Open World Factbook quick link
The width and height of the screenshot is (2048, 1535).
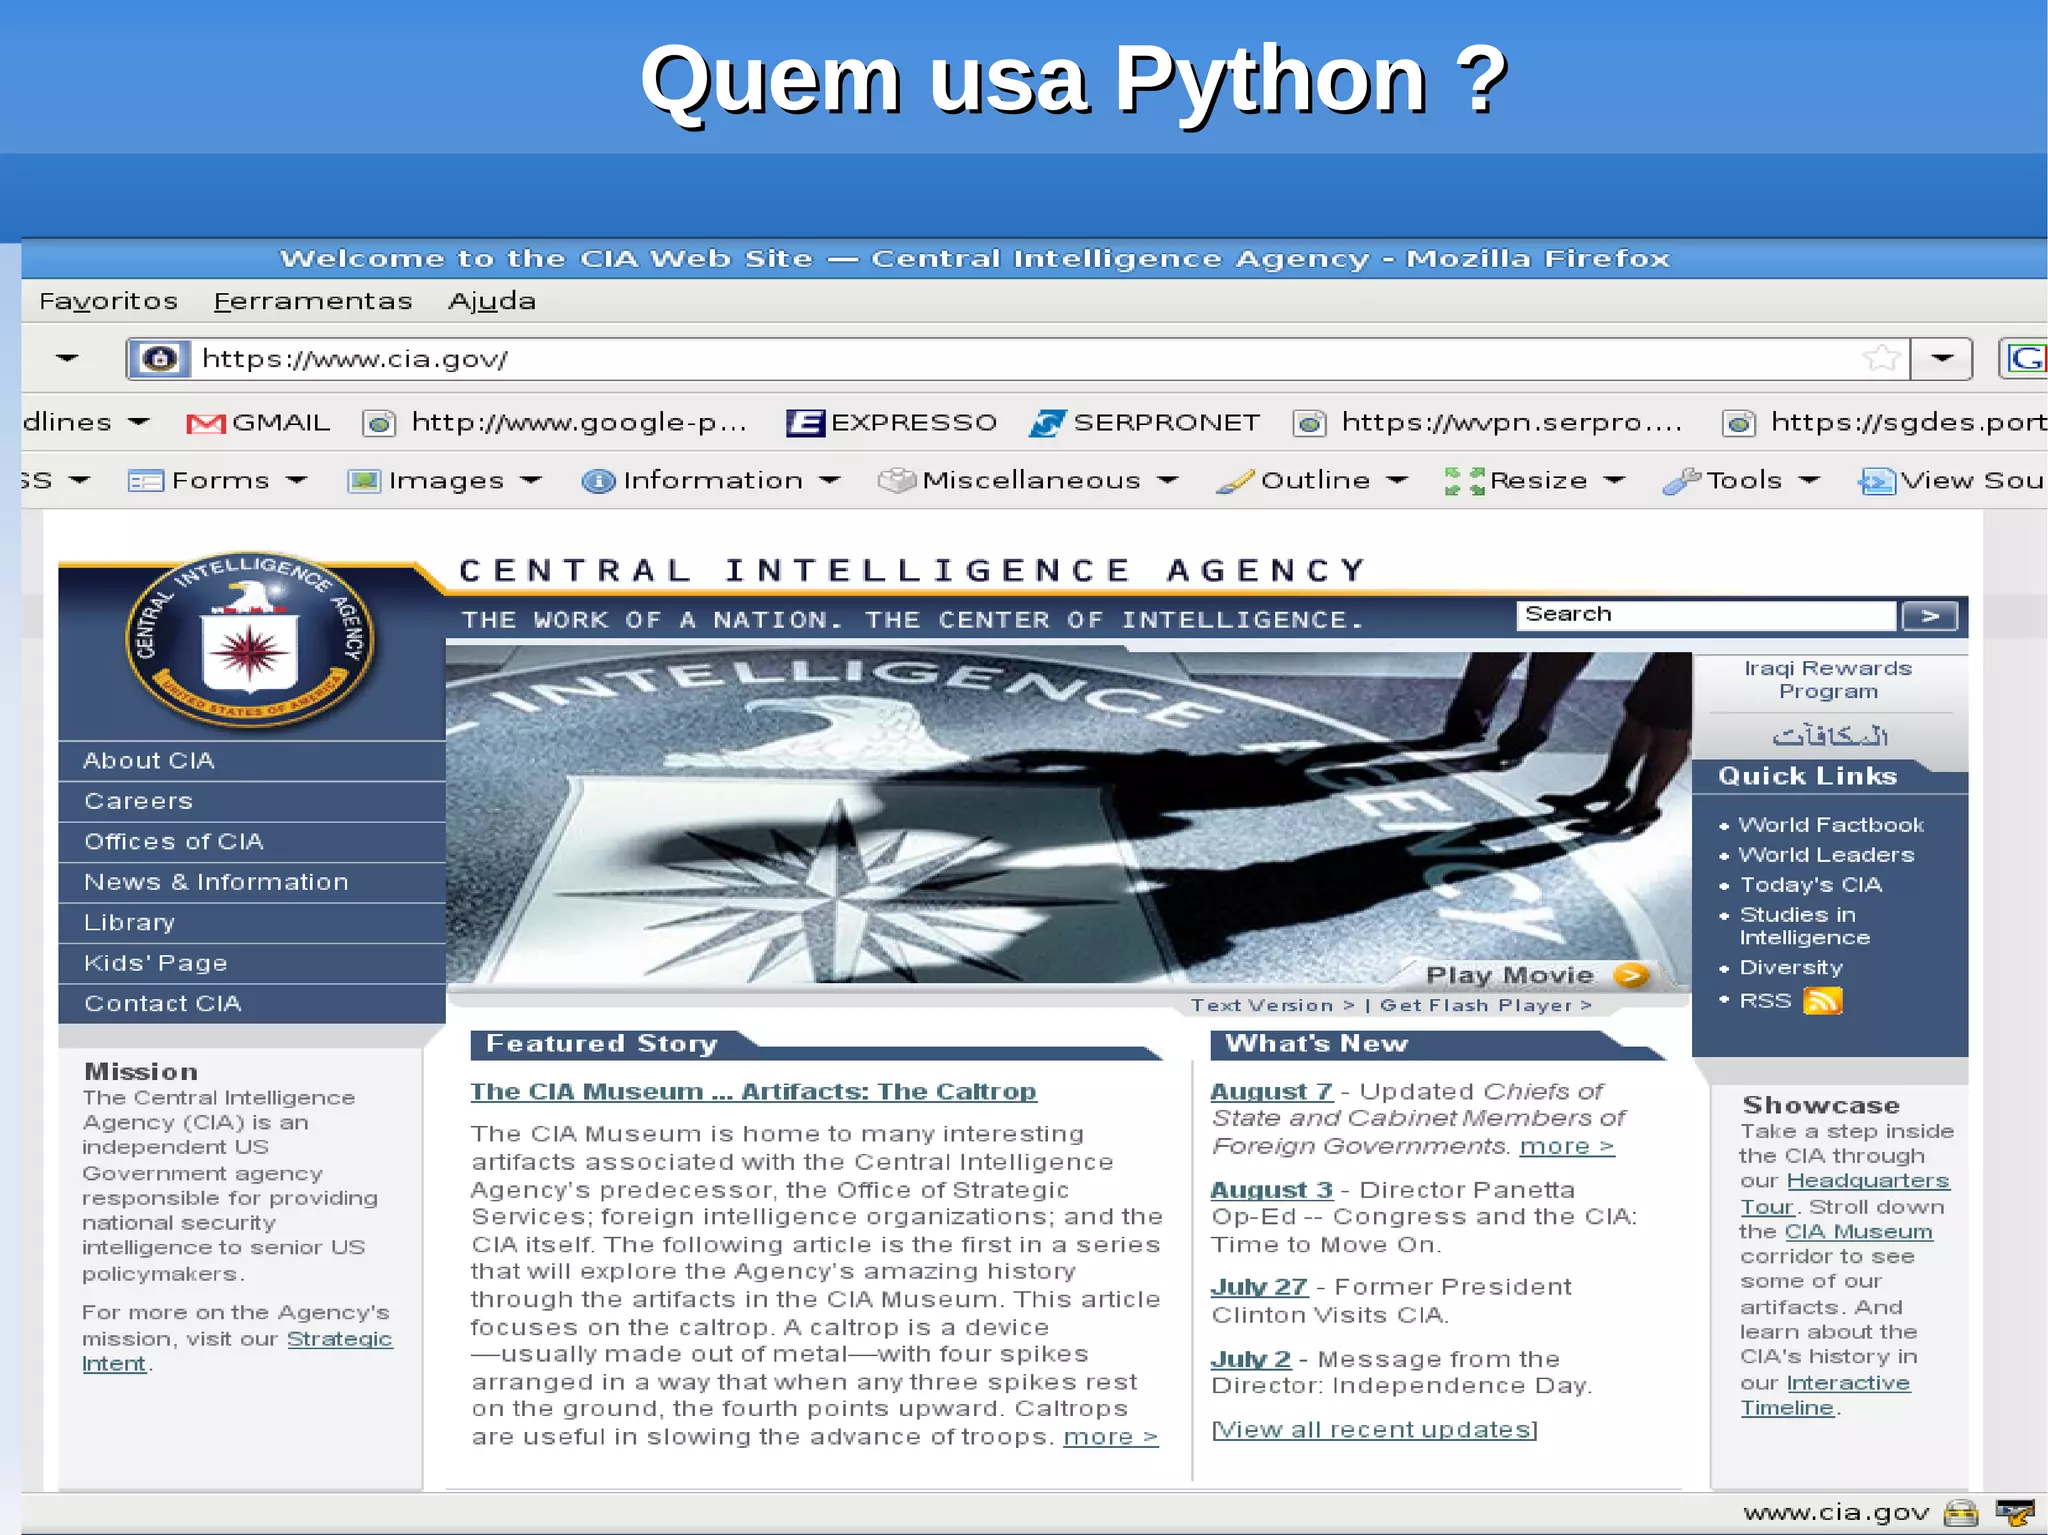click(1831, 825)
